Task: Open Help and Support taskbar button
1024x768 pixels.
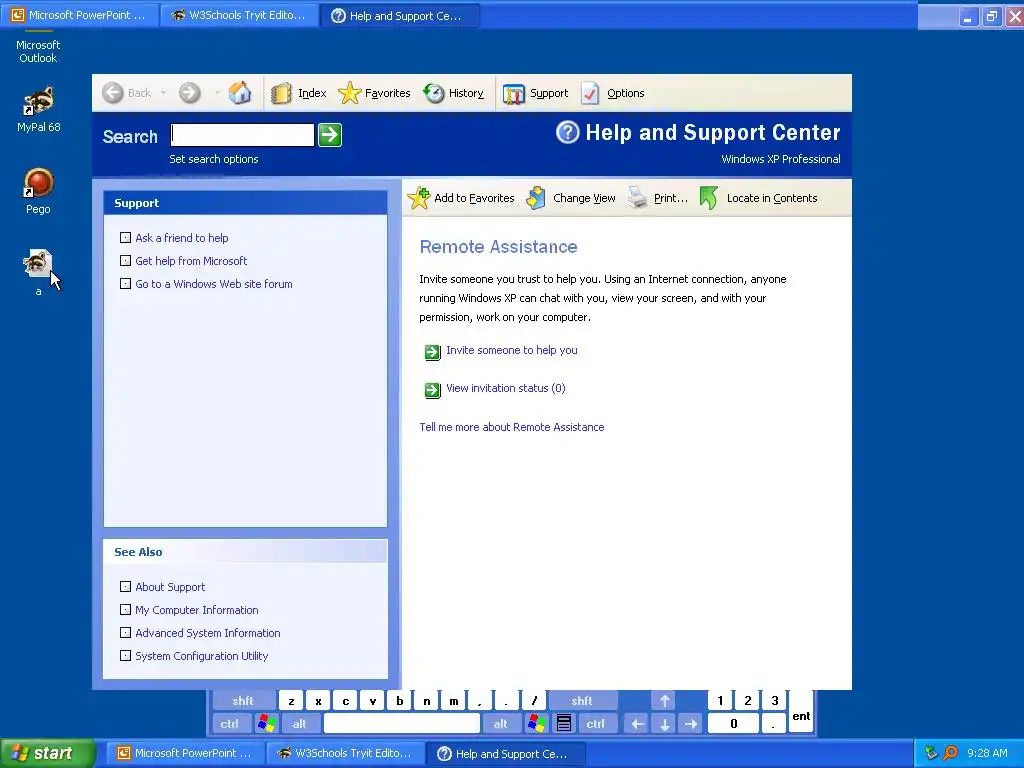Action: (x=505, y=753)
